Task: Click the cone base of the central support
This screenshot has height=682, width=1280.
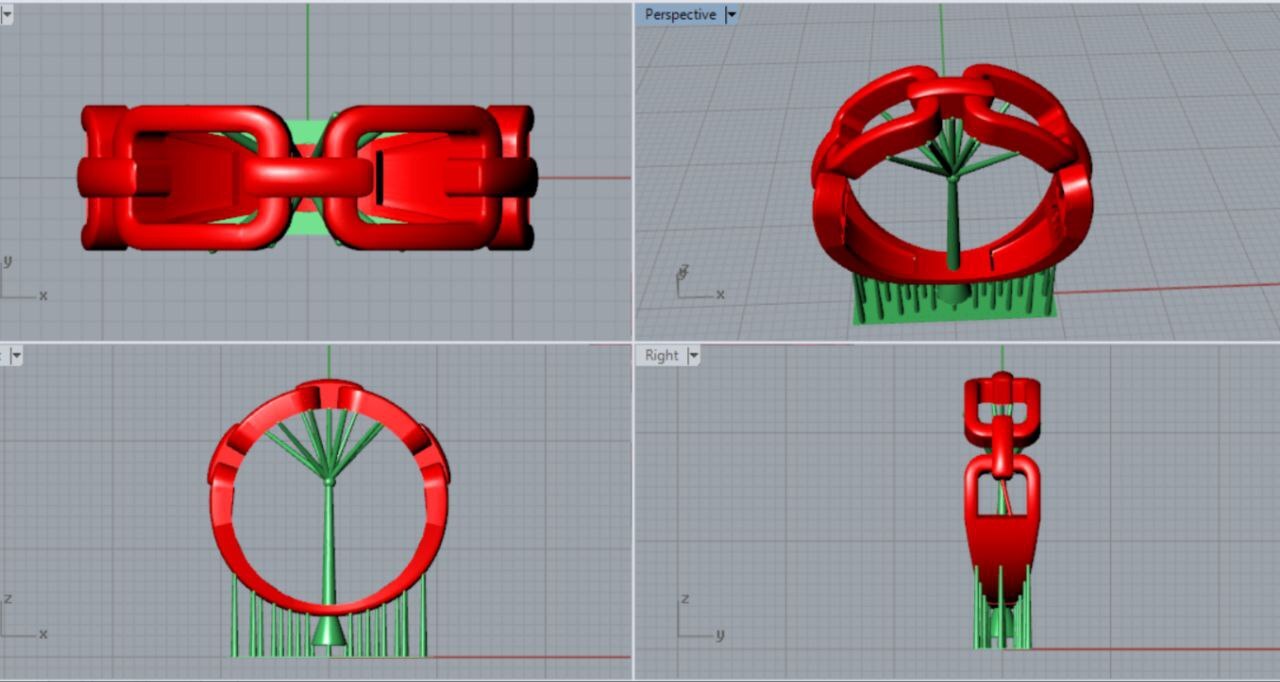Action: (329, 633)
